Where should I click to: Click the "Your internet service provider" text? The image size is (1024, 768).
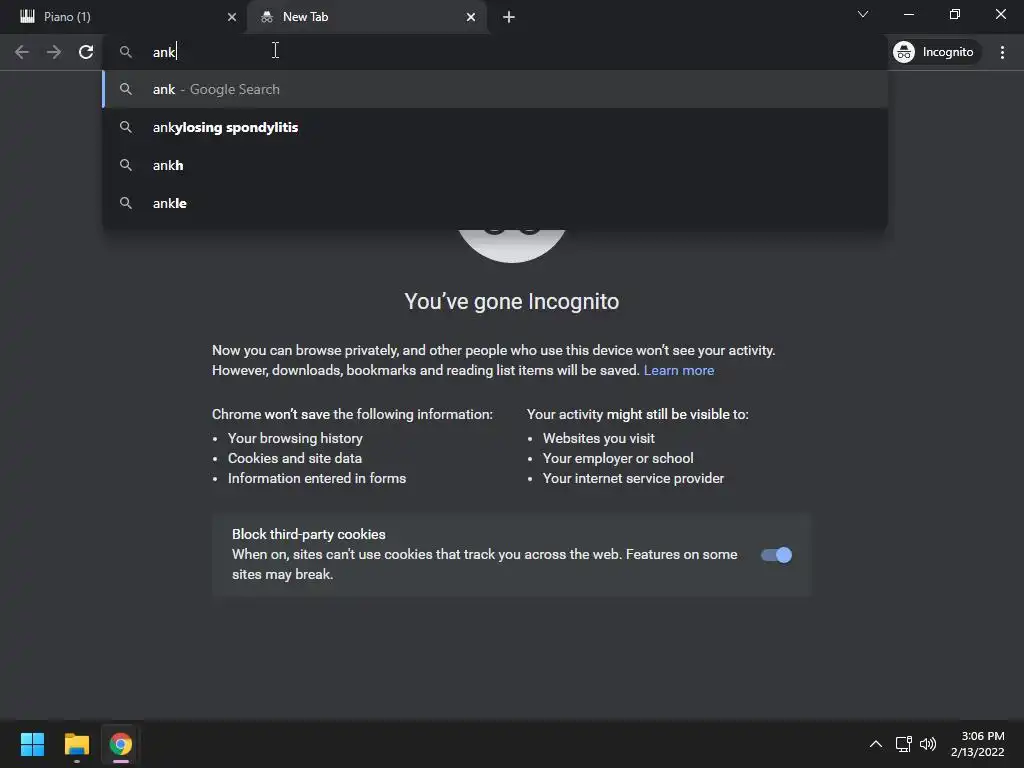633,479
